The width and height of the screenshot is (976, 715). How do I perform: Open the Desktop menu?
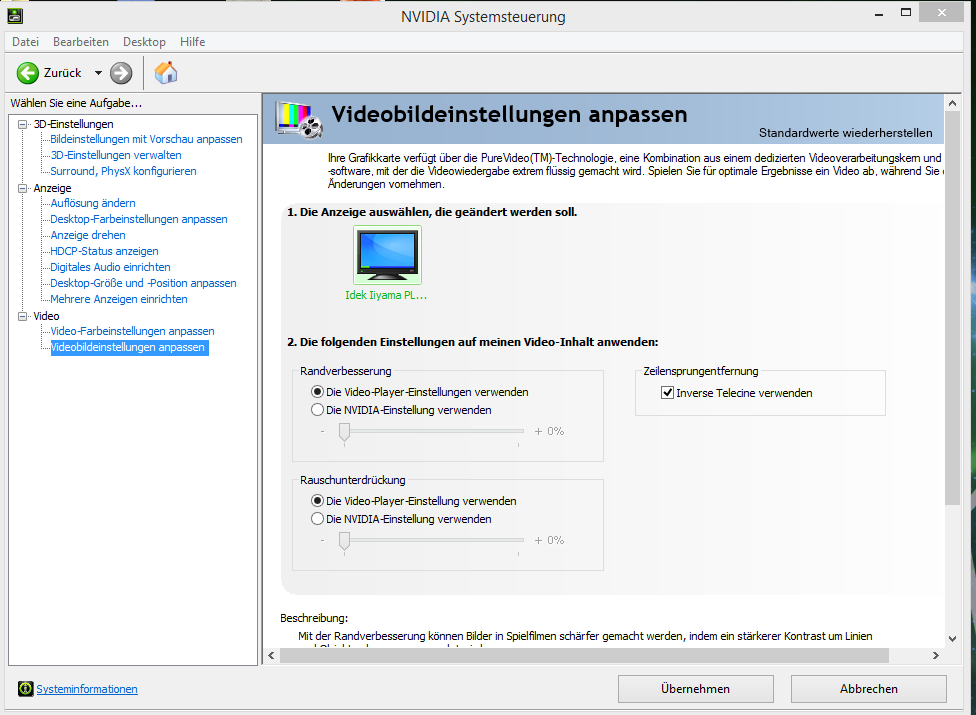click(x=144, y=42)
